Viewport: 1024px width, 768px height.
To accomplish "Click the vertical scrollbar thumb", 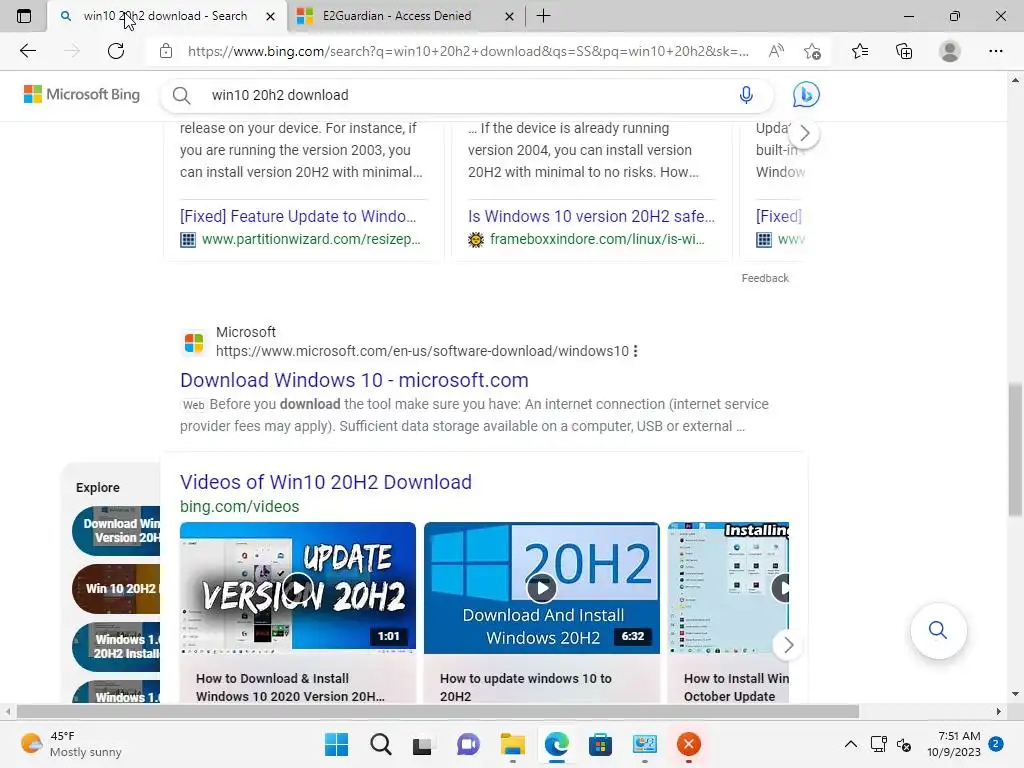I will point(1015,449).
